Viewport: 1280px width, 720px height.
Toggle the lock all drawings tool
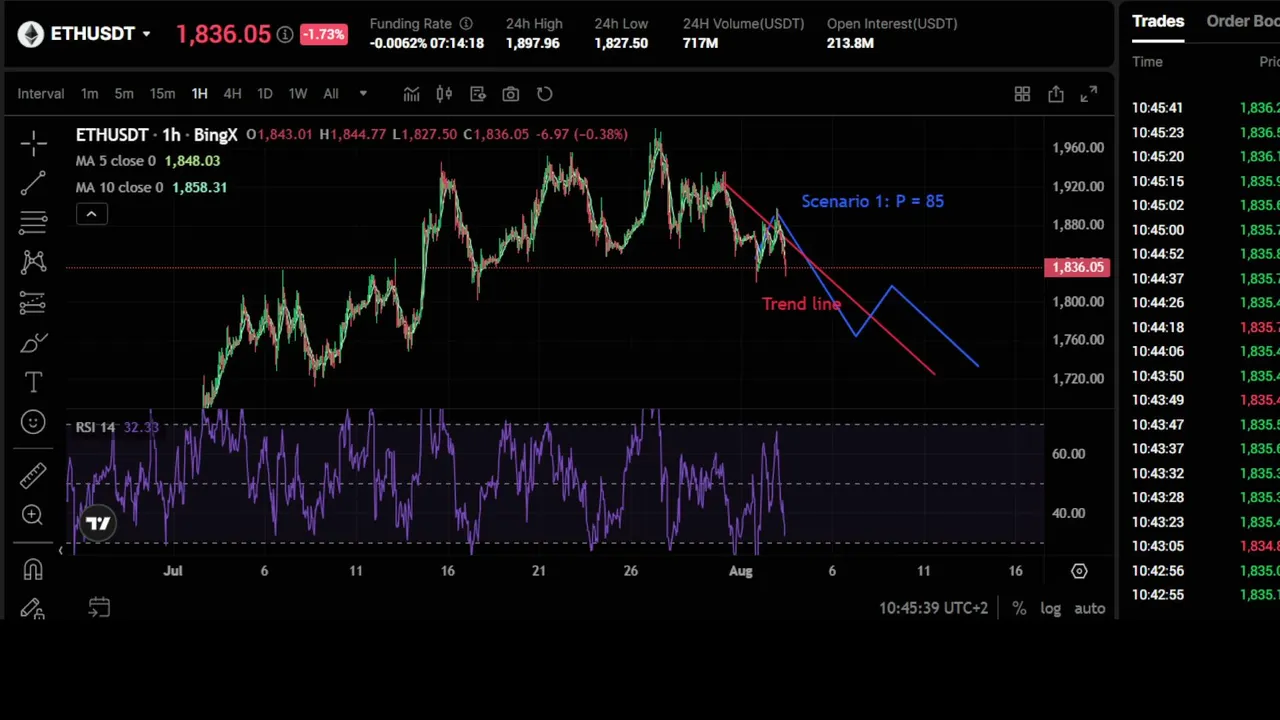[x=33, y=609]
